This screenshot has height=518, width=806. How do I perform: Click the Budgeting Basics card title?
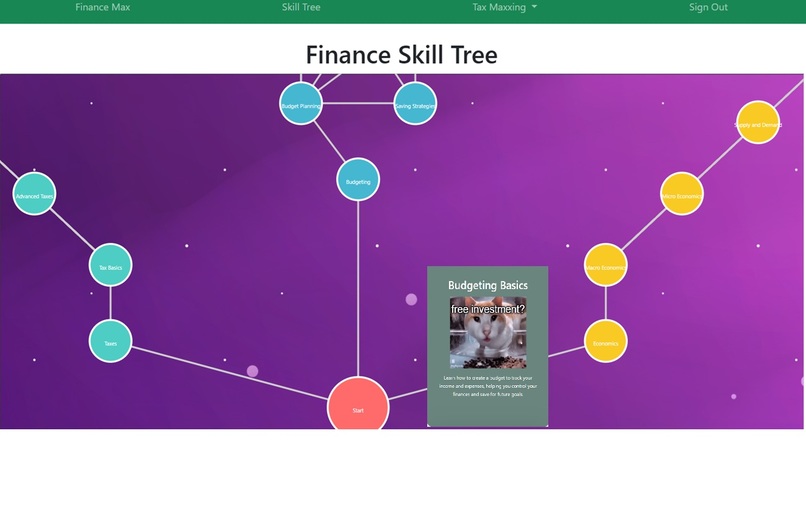click(488, 285)
